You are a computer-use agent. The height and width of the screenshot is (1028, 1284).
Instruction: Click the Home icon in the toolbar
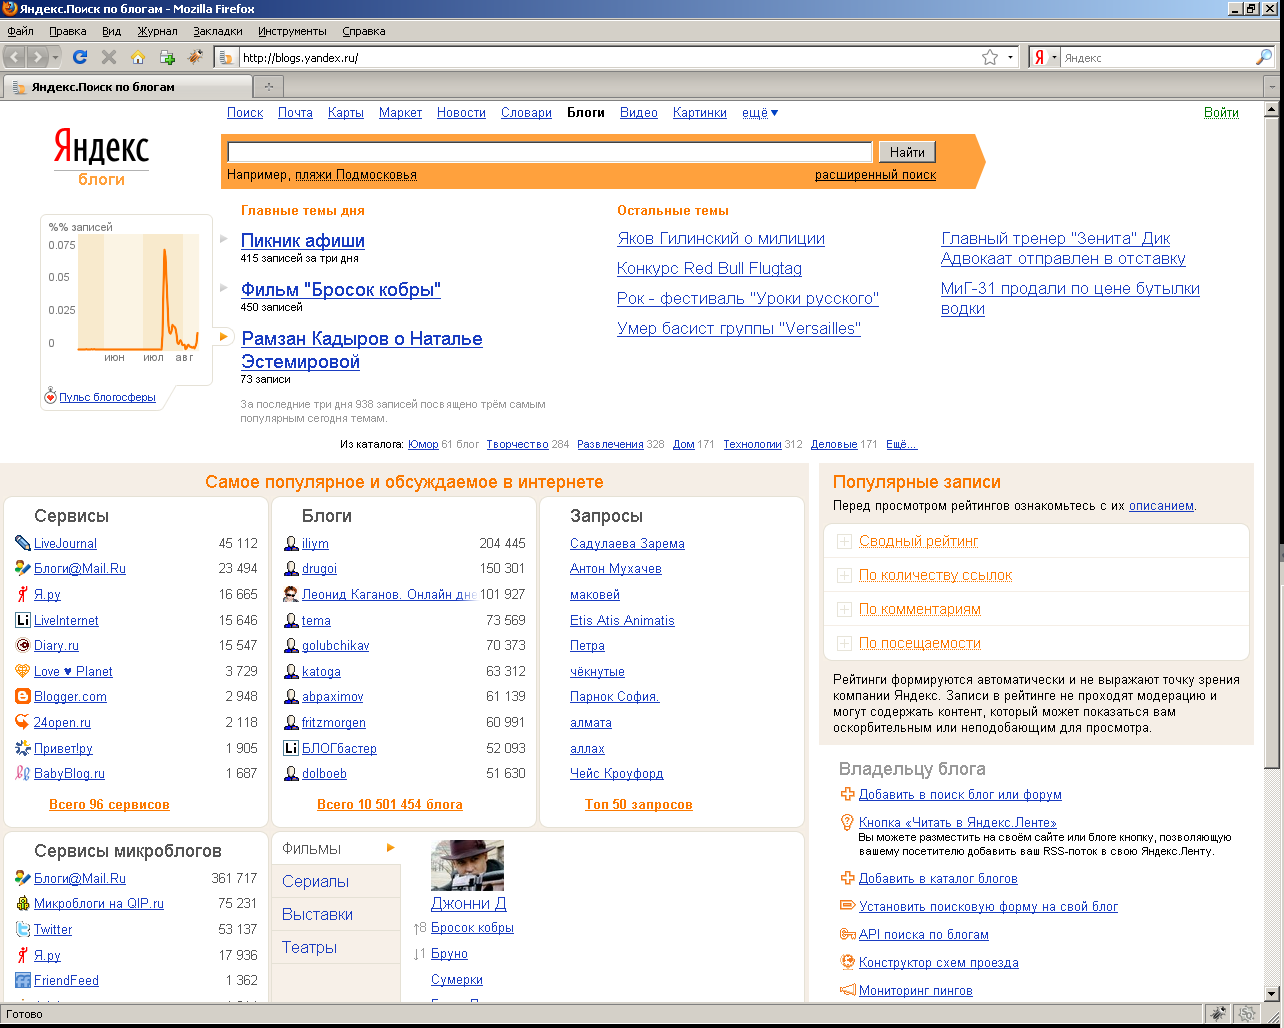(138, 58)
